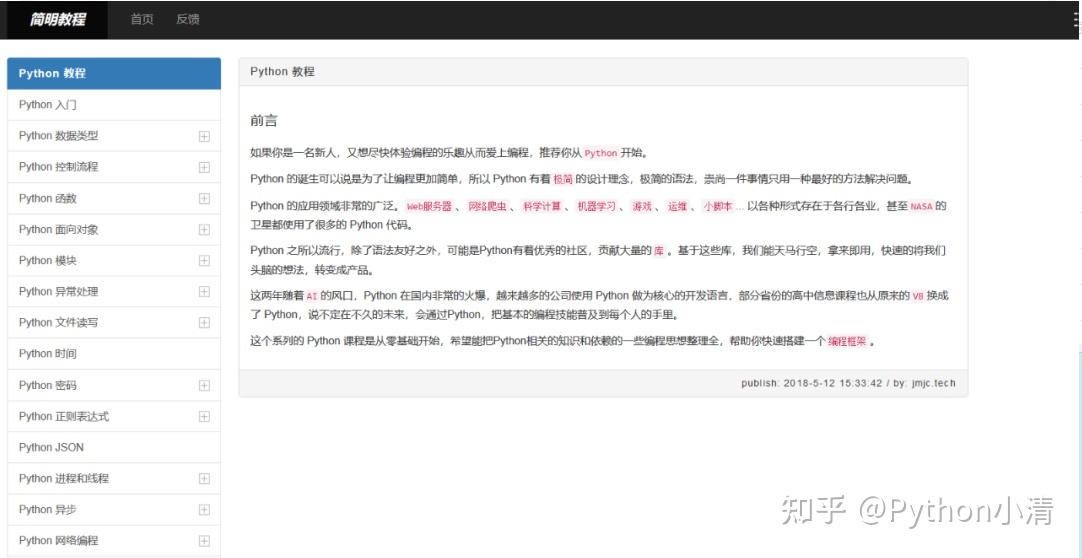Open the 反馈 nav item

[188, 19]
